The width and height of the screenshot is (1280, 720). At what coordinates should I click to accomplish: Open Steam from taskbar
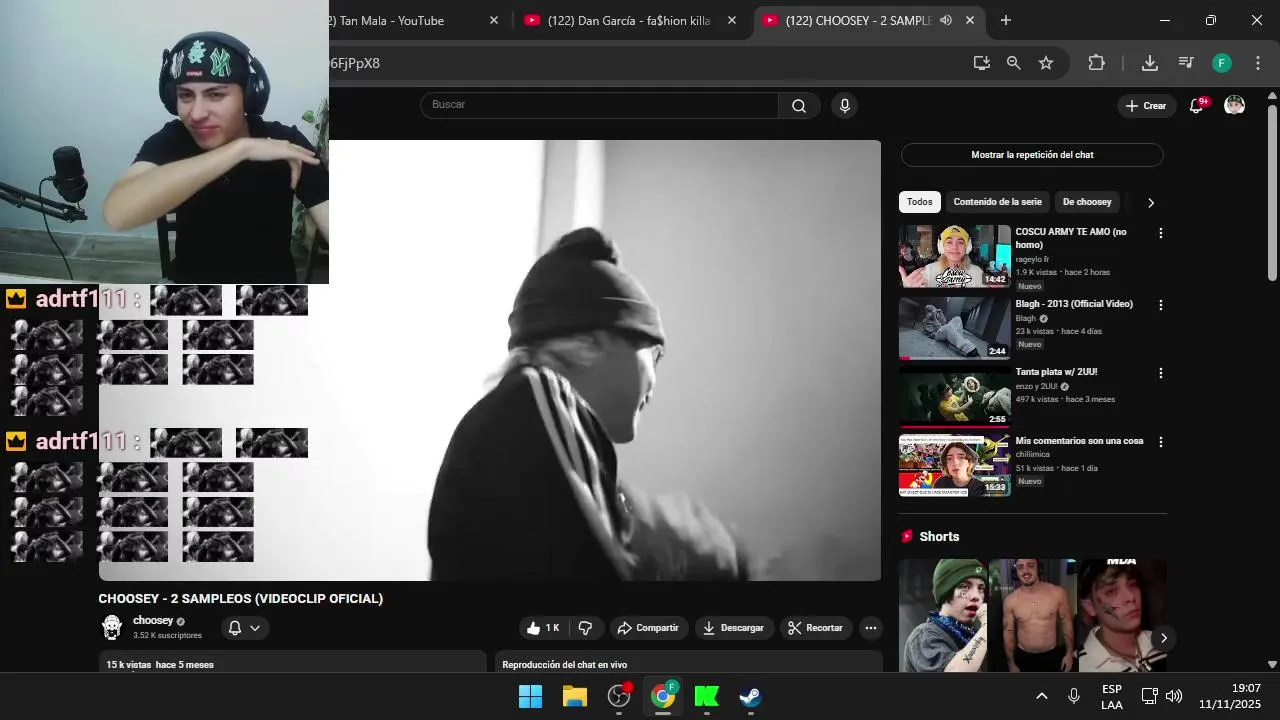[x=750, y=696]
